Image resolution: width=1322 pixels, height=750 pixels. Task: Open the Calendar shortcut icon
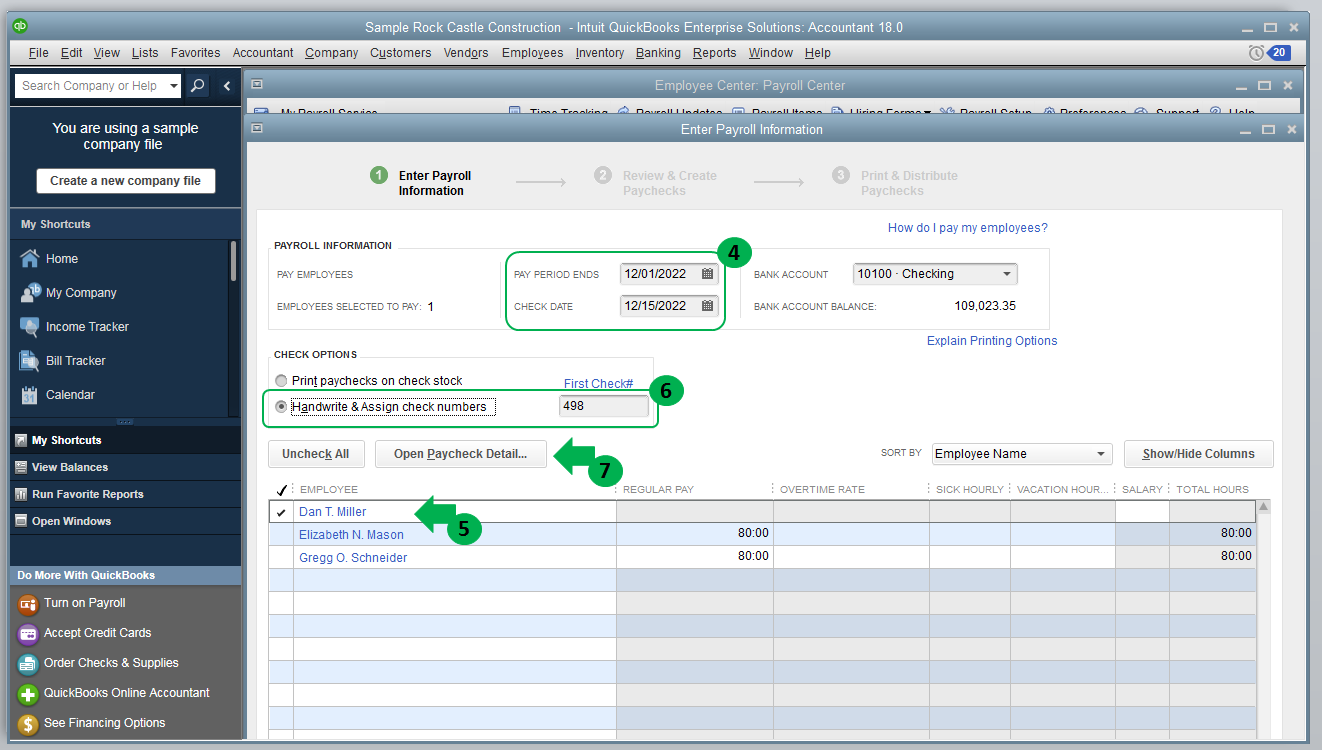[x=29, y=395]
